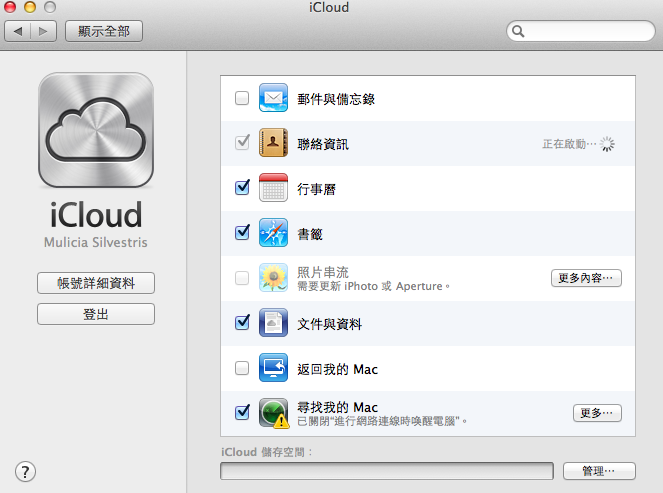Viewport: 663px width, 493px height.
Task: Click the 登出 sign out button
Action: 96,314
